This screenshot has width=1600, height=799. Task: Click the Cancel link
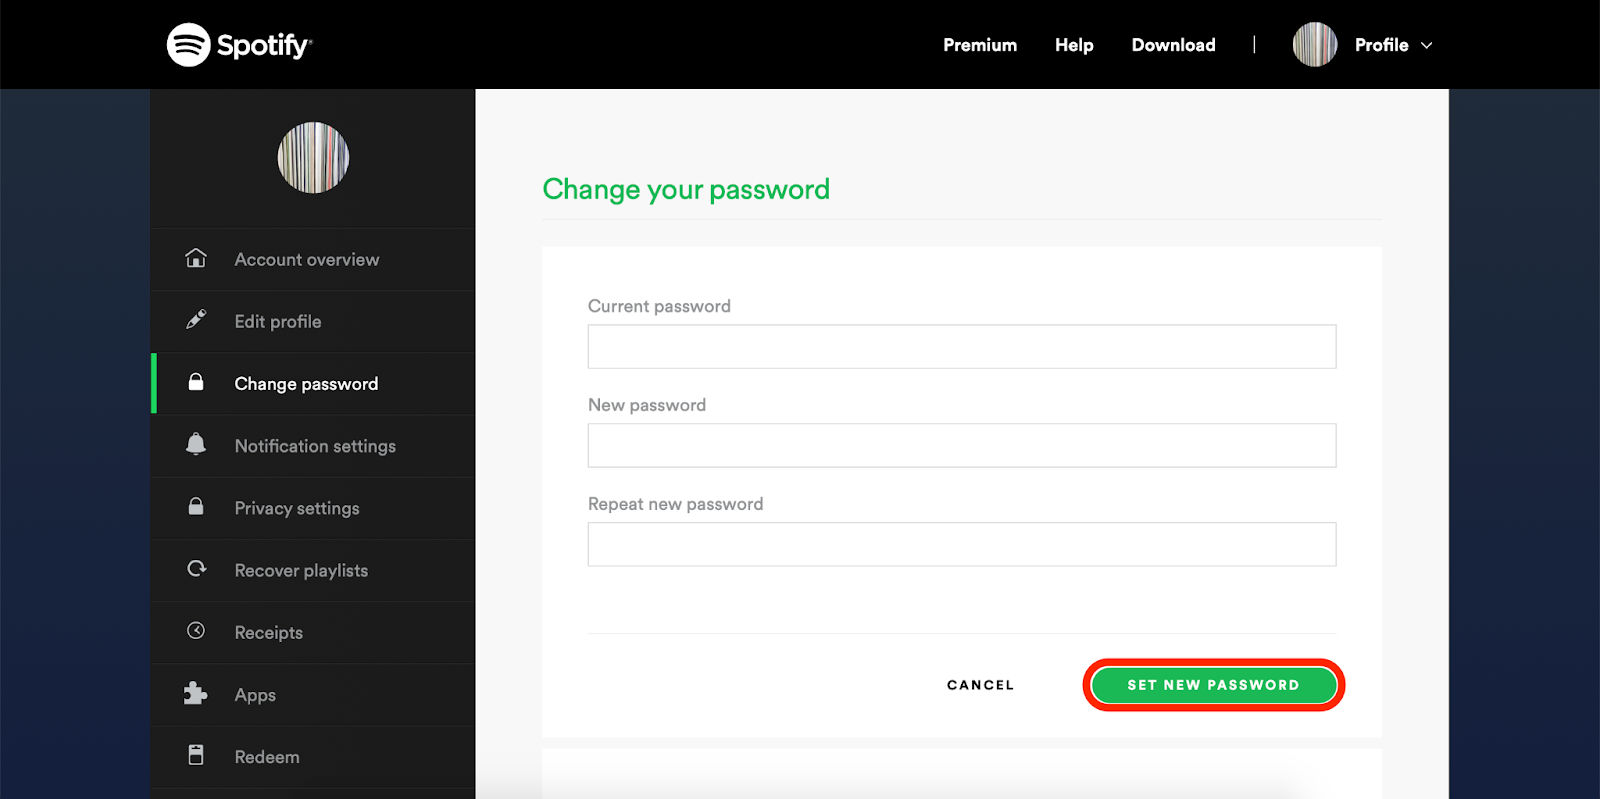click(979, 685)
